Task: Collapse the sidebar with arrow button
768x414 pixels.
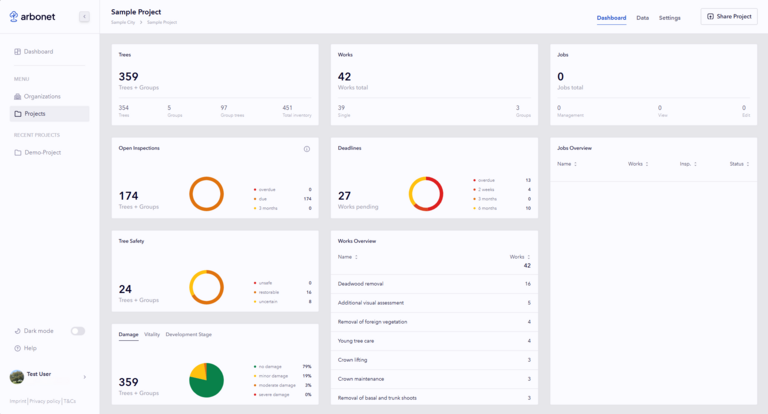Action: 84,17
